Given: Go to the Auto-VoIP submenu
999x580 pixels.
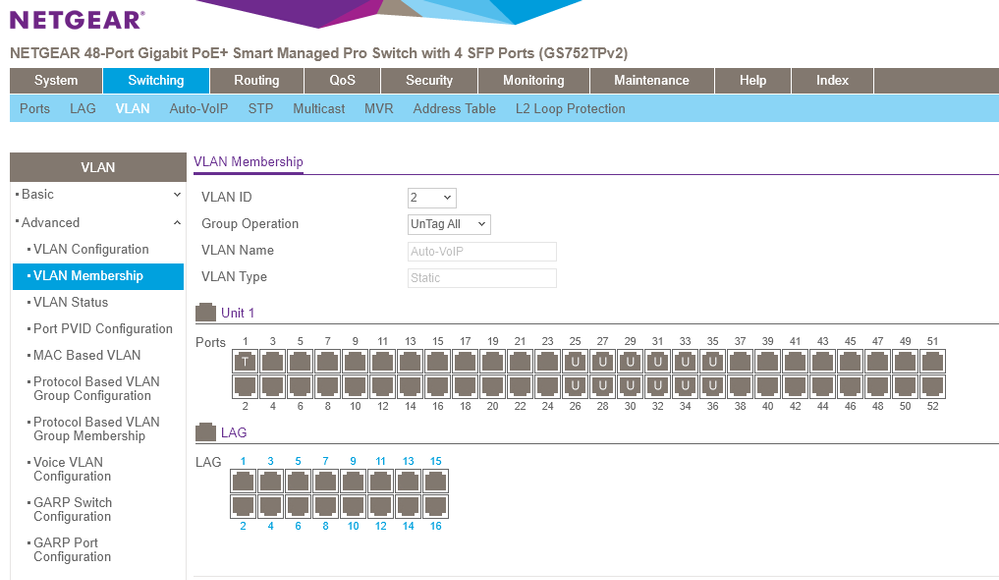Looking at the screenshot, I should point(199,108).
